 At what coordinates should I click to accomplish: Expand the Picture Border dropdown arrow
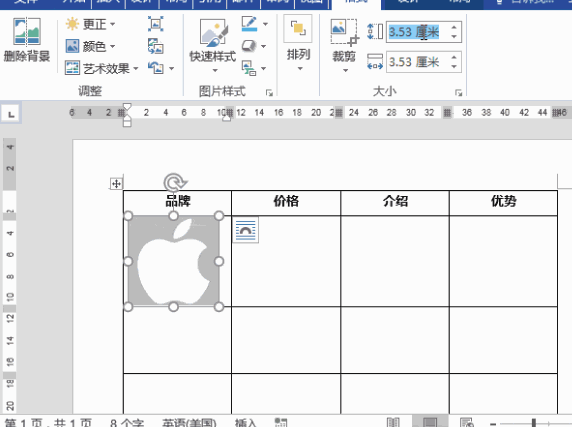coord(266,24)
